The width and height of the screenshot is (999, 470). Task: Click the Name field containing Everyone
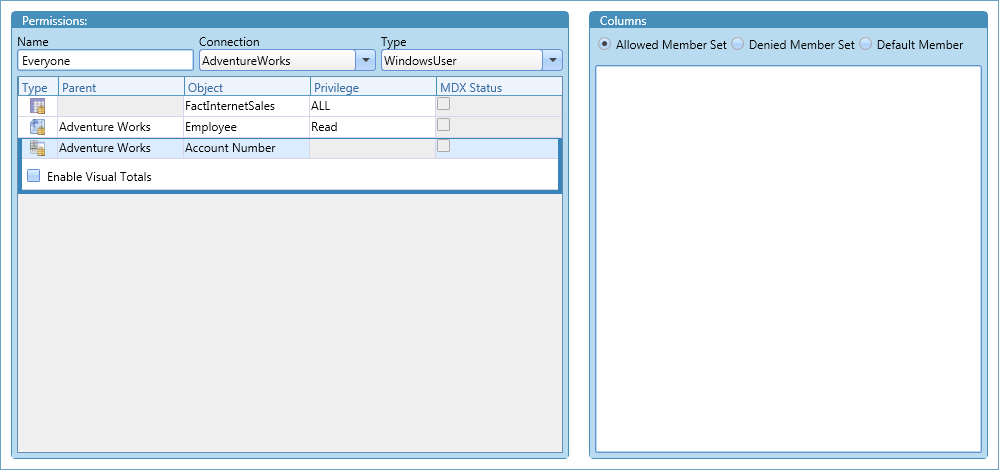[x=105, y=61]
